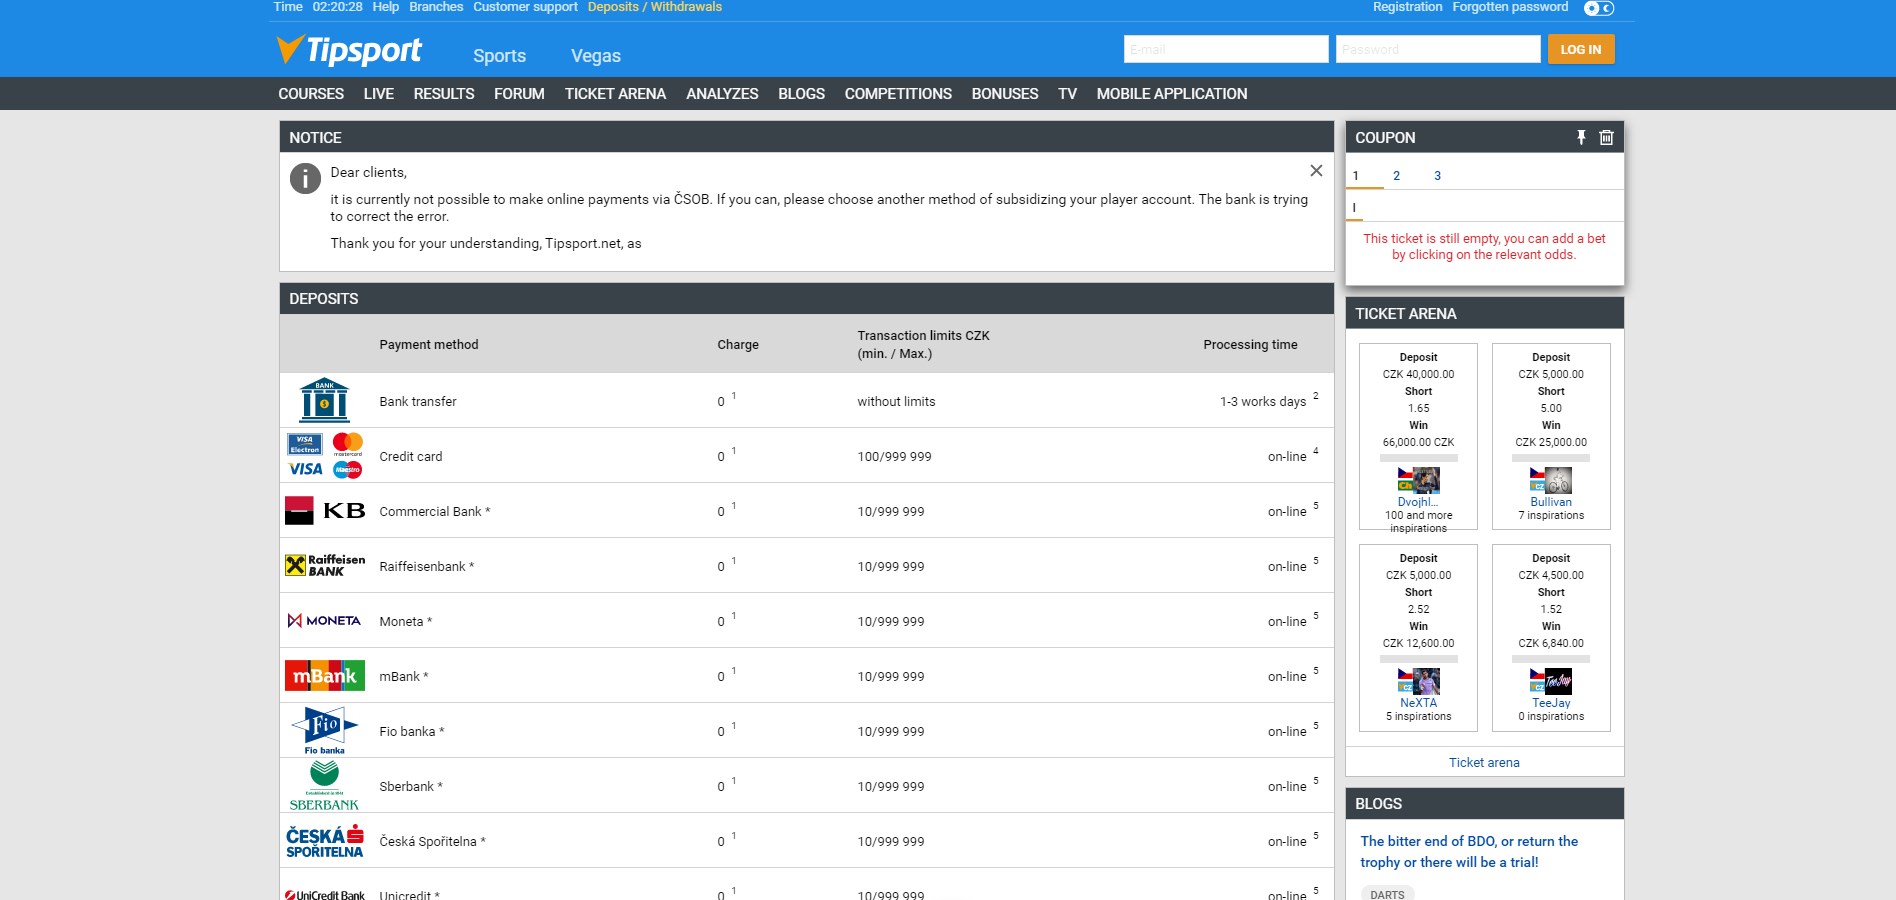This screenshot has height=900, width=1896.
Task: Select coupon tab 1
Action: tap(1356, 176)
